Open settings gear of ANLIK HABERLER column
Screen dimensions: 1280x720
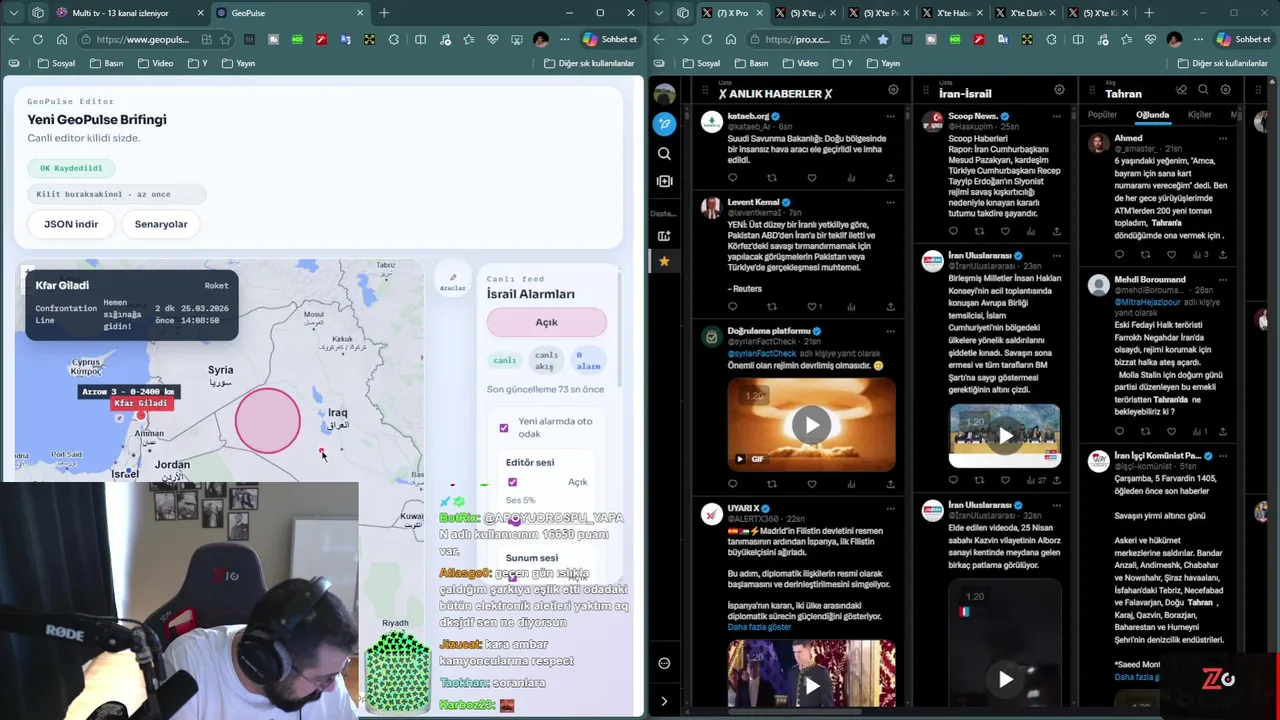[893, 90]
